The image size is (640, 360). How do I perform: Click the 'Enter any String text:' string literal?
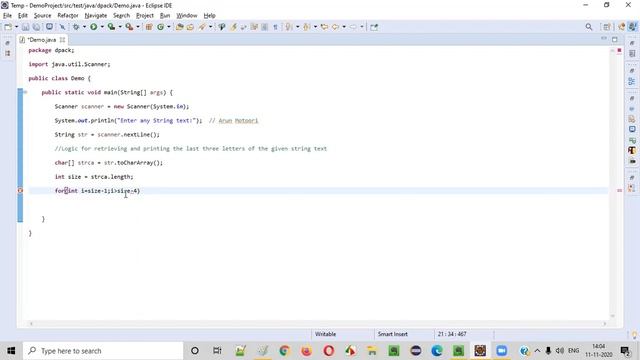point(157,120)
